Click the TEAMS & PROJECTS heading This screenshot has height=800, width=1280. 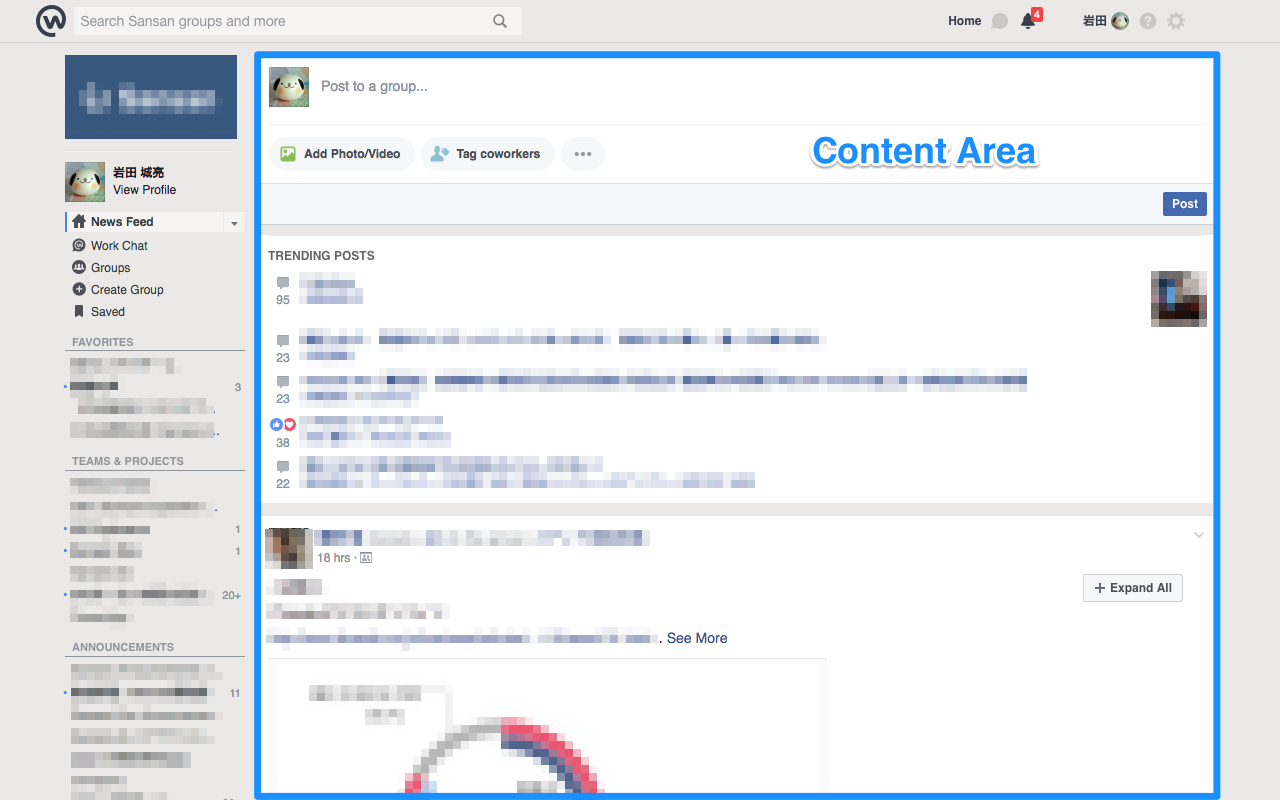128,461
